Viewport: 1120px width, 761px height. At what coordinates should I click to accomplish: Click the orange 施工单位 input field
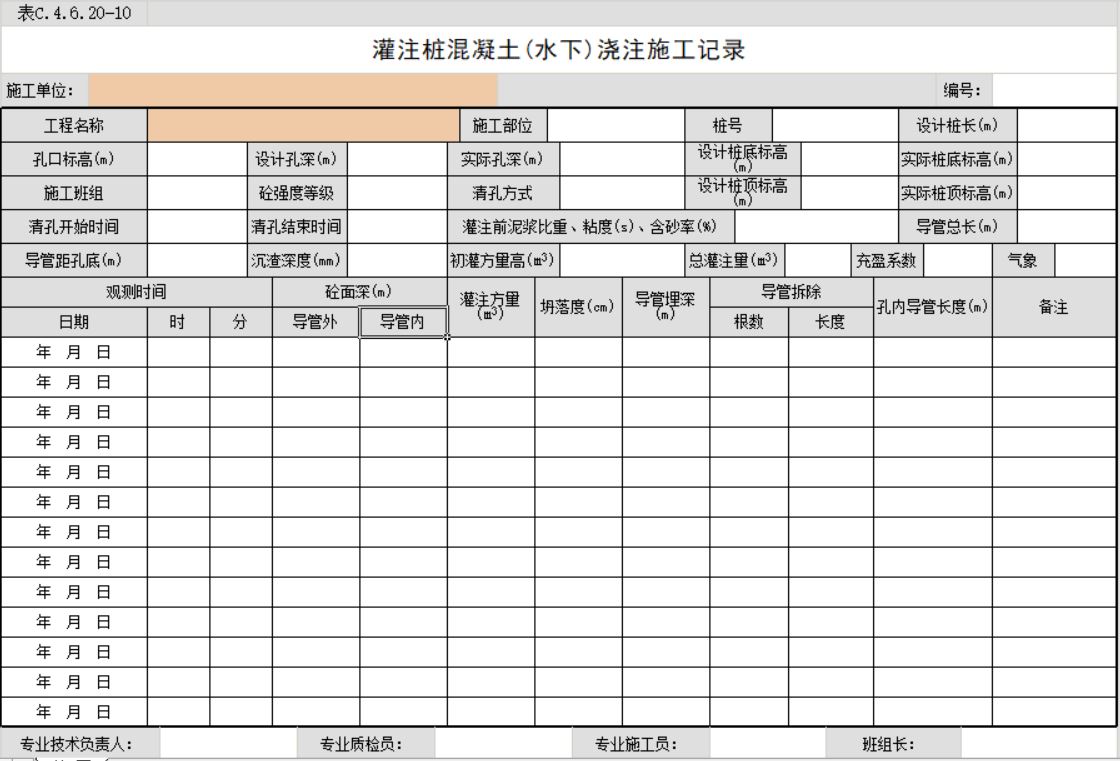tap(292, 90)
